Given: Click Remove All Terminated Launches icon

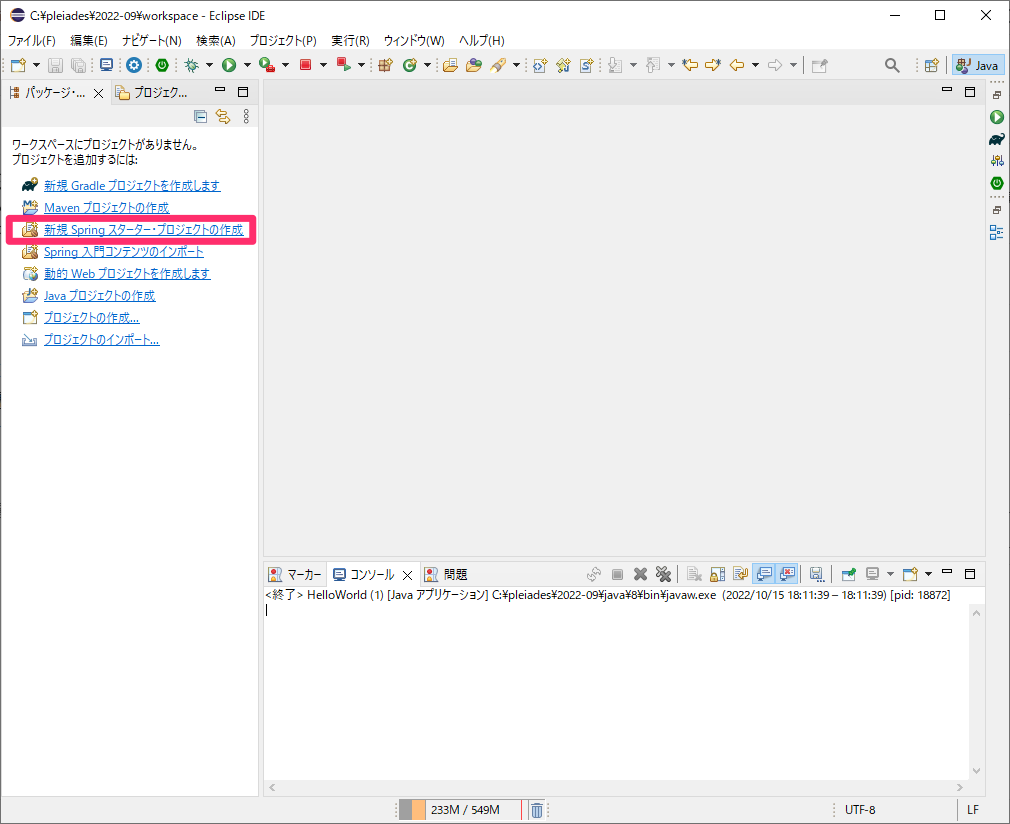Looking at the screenshot, I should 663,574.
